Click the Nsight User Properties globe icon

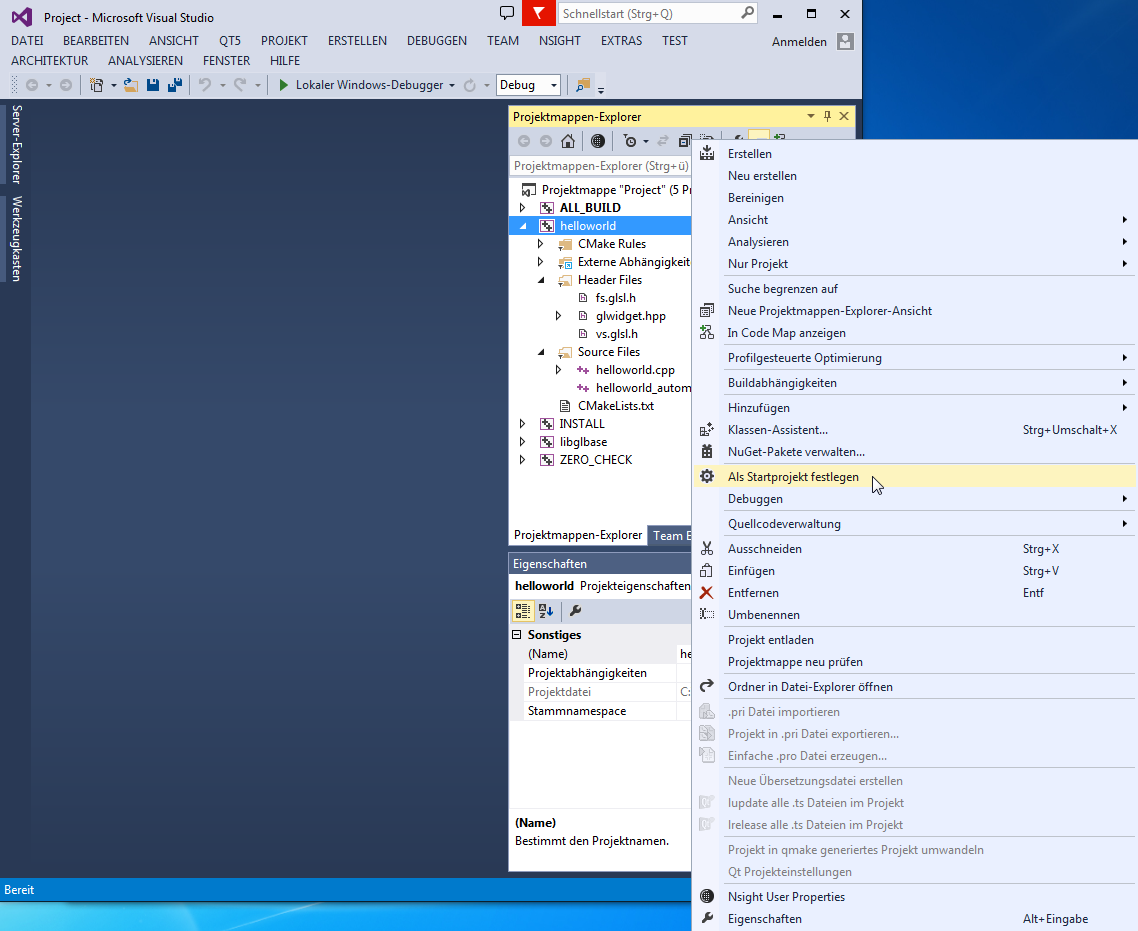click(x=707, y=896)
